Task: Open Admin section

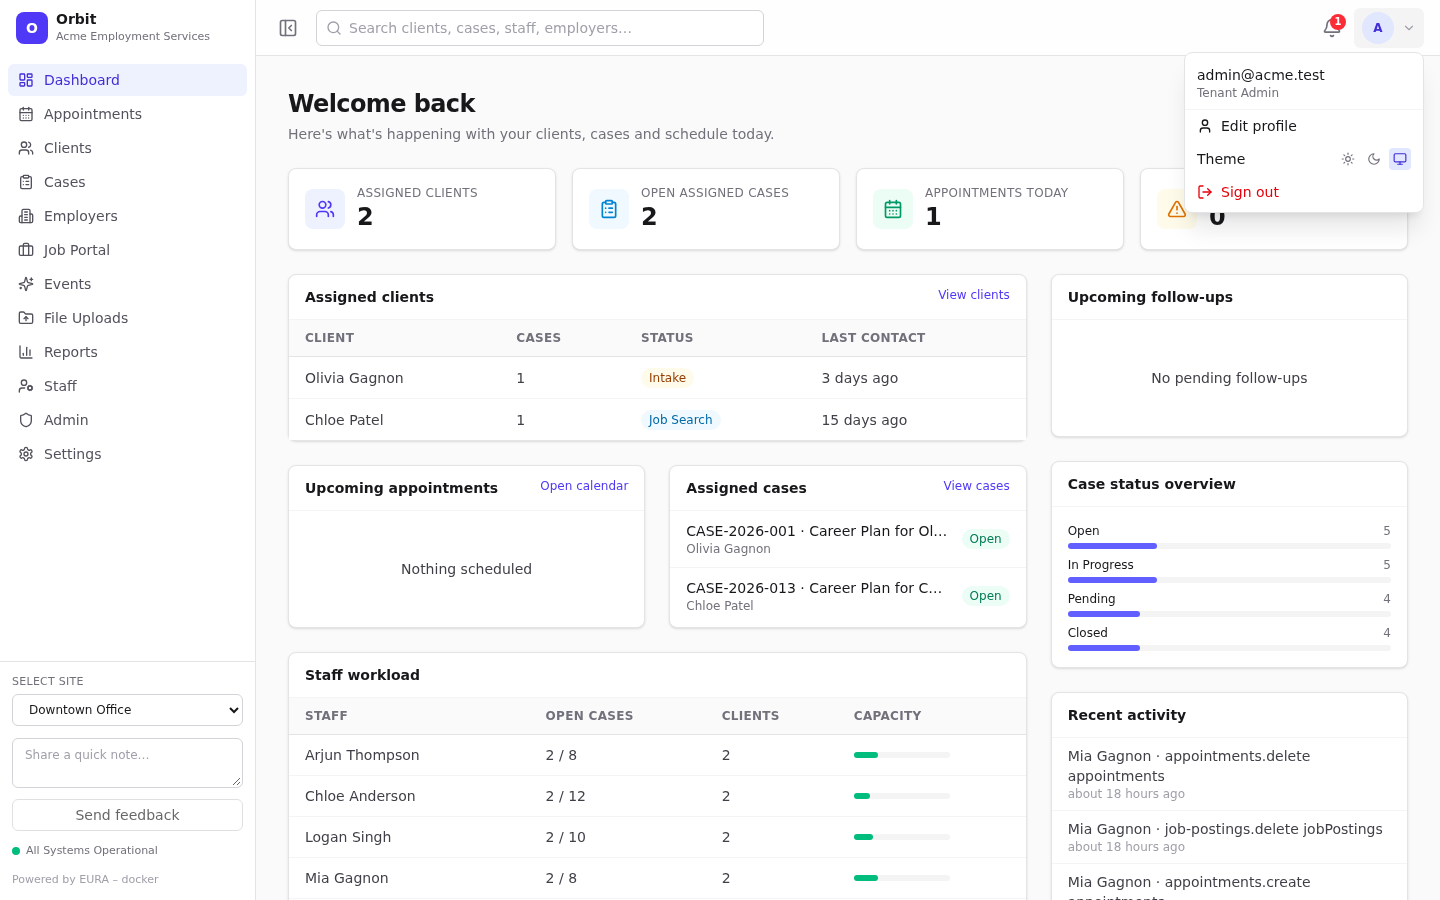Action: tap(127, 420)
